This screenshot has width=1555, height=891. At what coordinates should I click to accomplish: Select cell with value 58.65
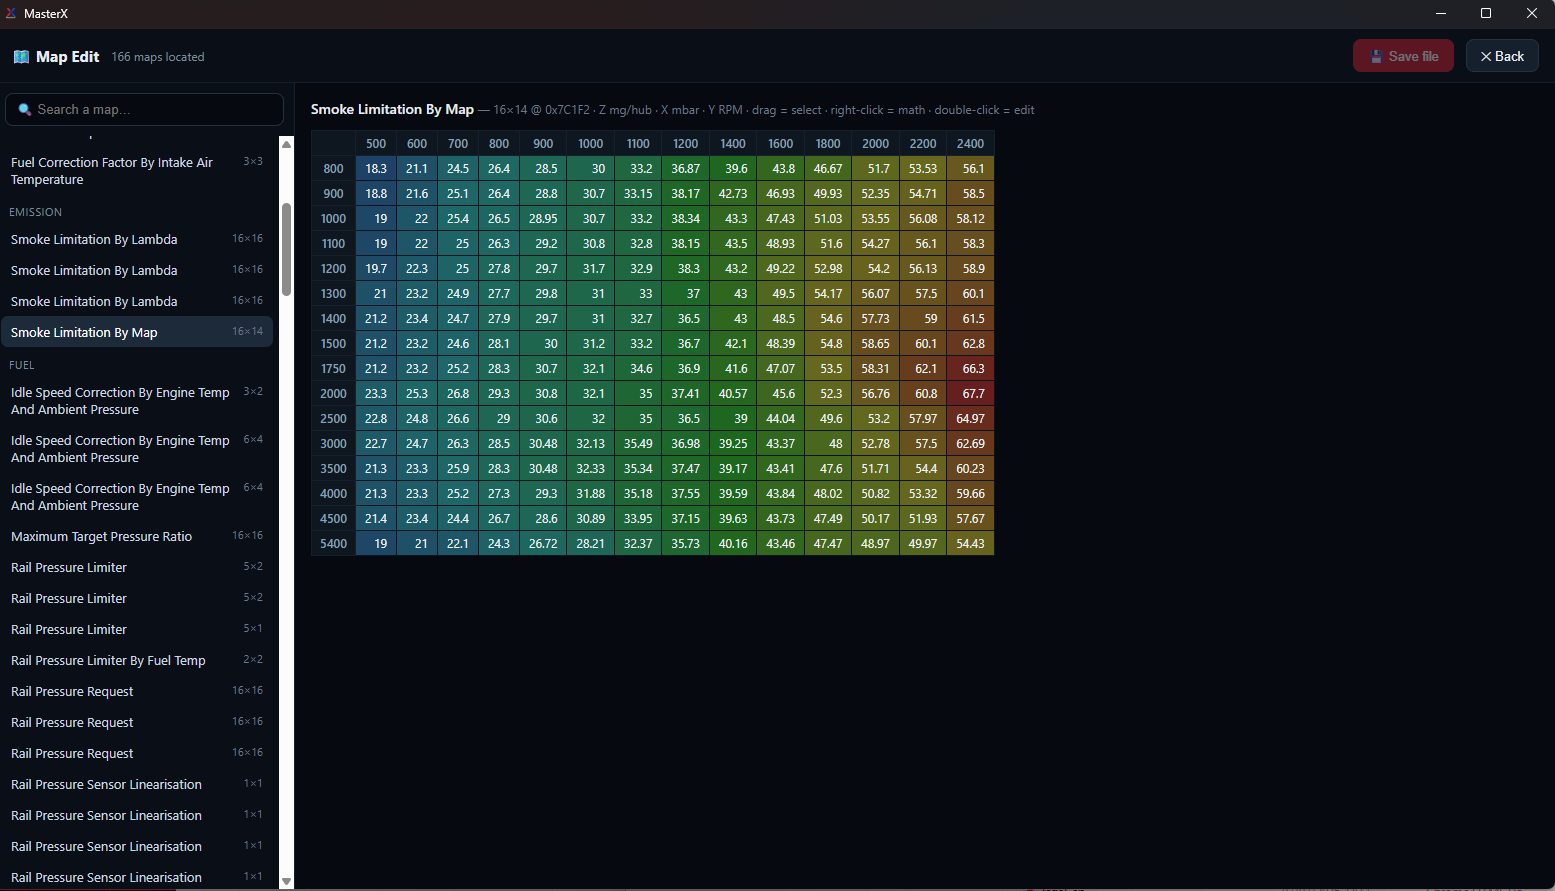(875, 344)
